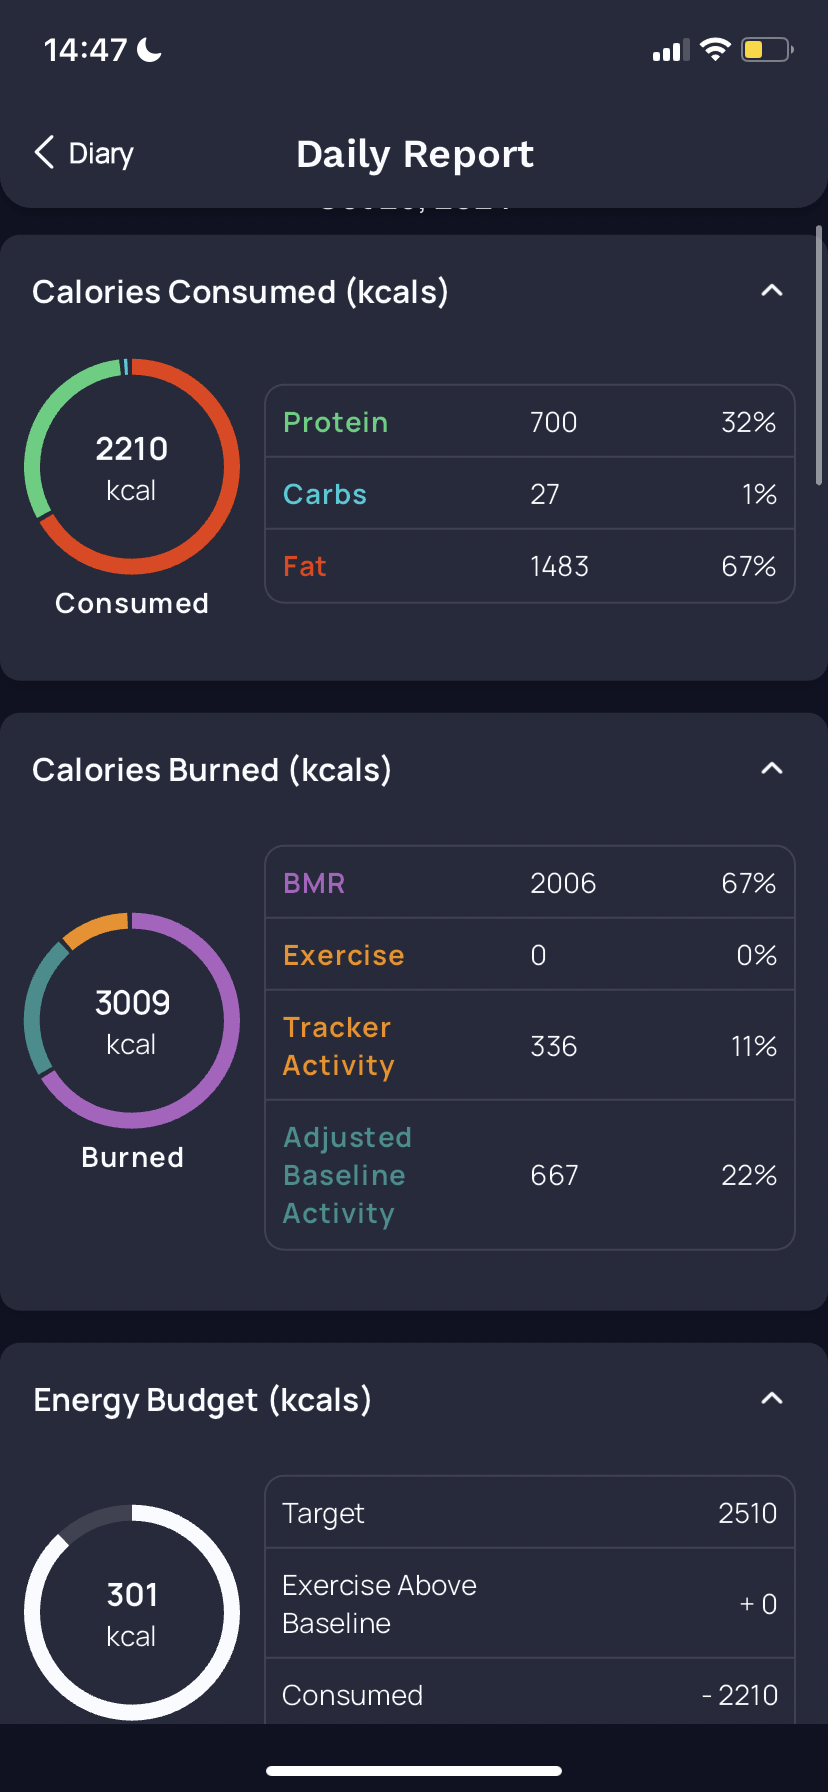Tap the 3009 kcal burned donut chart

132,1021
